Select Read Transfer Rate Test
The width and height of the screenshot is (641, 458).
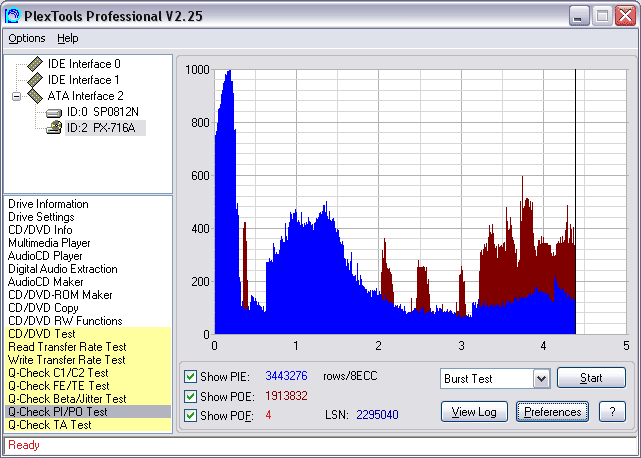pos(67,347)
